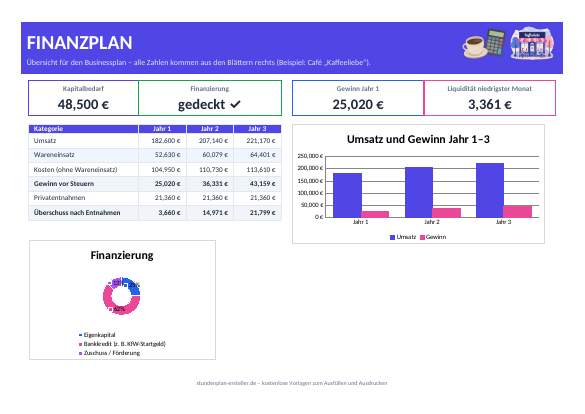585x414 pixels.
Task: Select the Liquidität value 3,361 €
Action: 489,104
